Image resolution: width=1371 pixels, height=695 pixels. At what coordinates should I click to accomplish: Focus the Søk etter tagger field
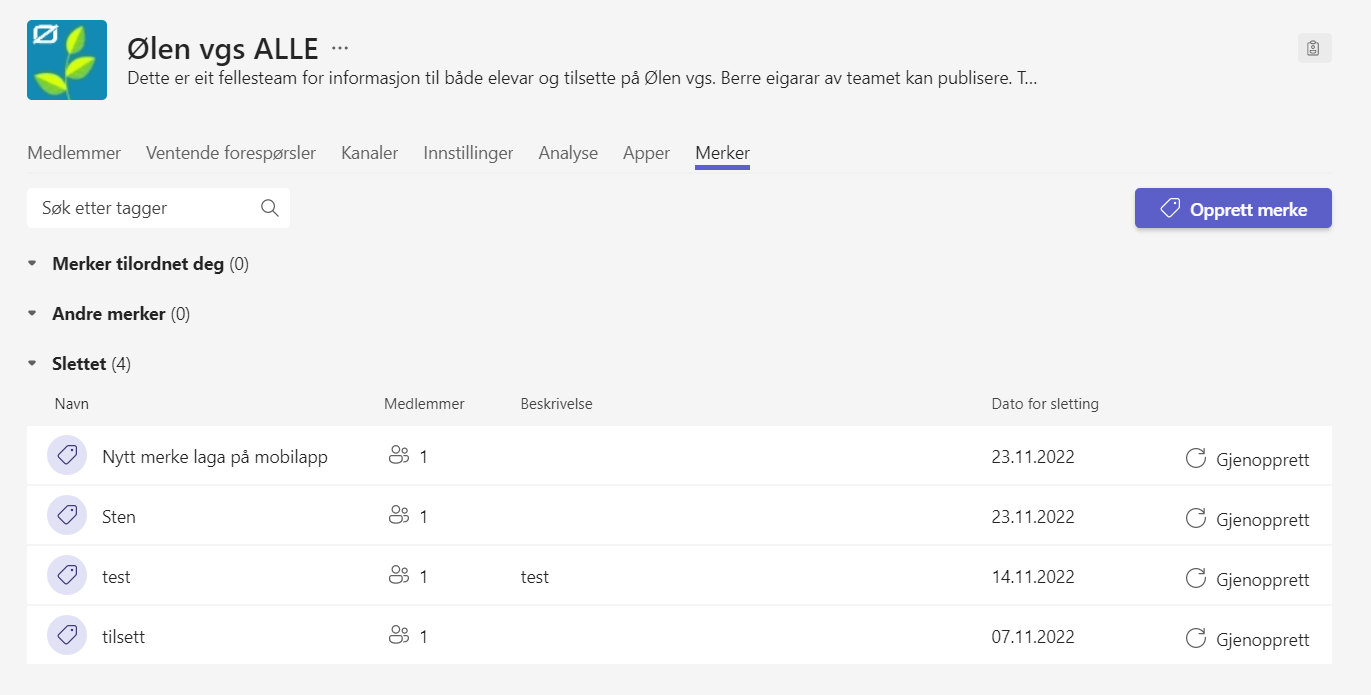click(x=145, y=208)
